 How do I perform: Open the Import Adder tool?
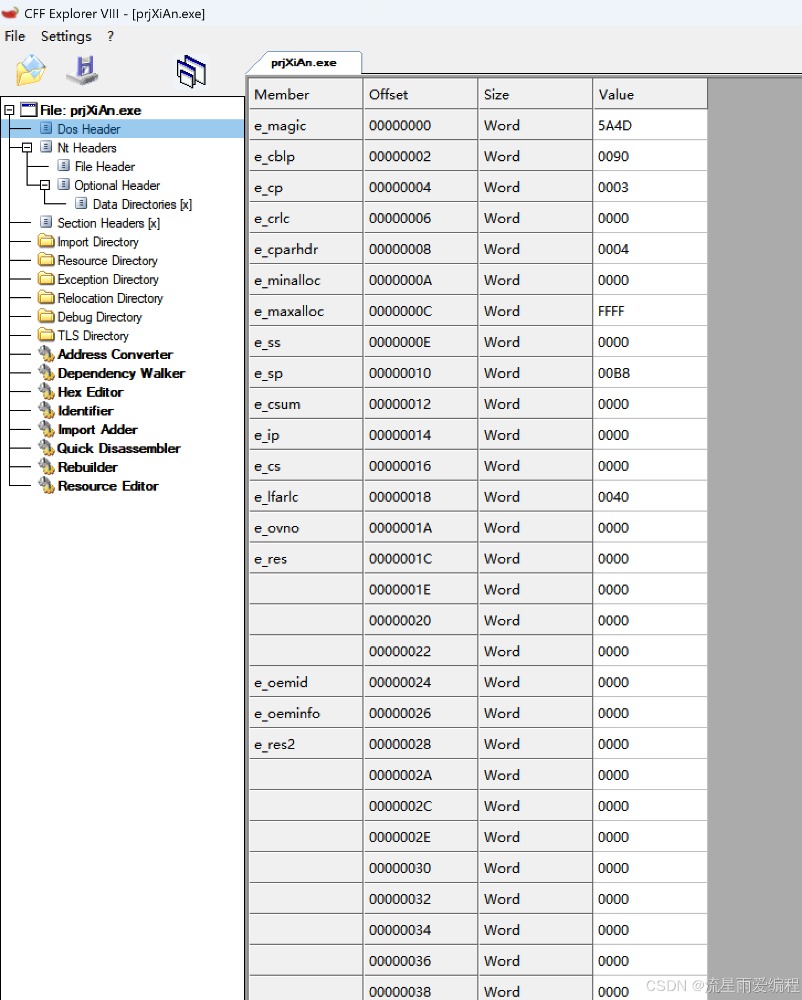tap(97, 429)
